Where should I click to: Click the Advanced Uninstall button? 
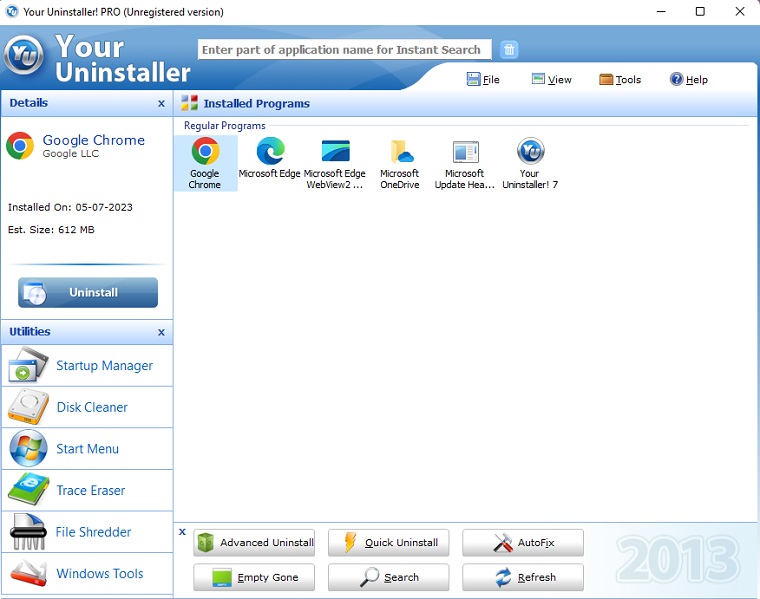point(254,543)
